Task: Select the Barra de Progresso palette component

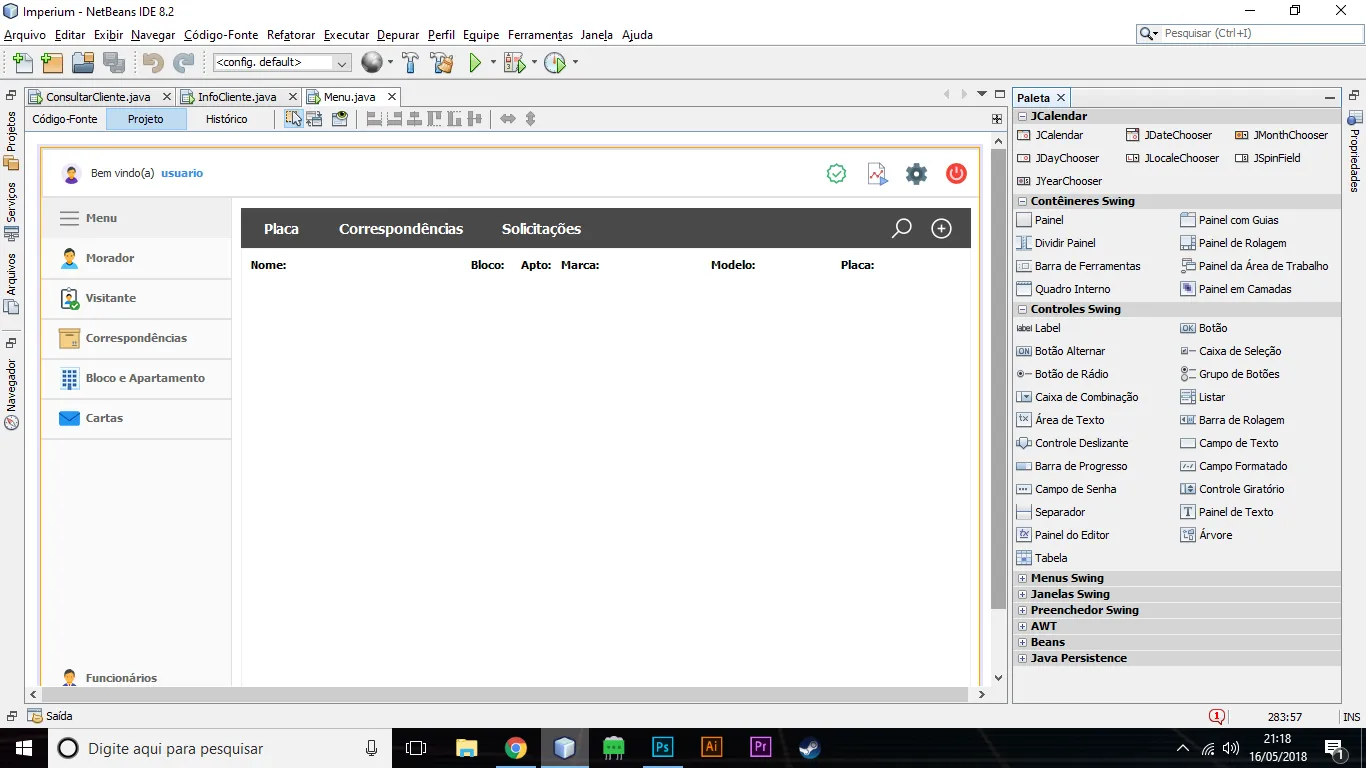Action: click(x=1072, y=466)
